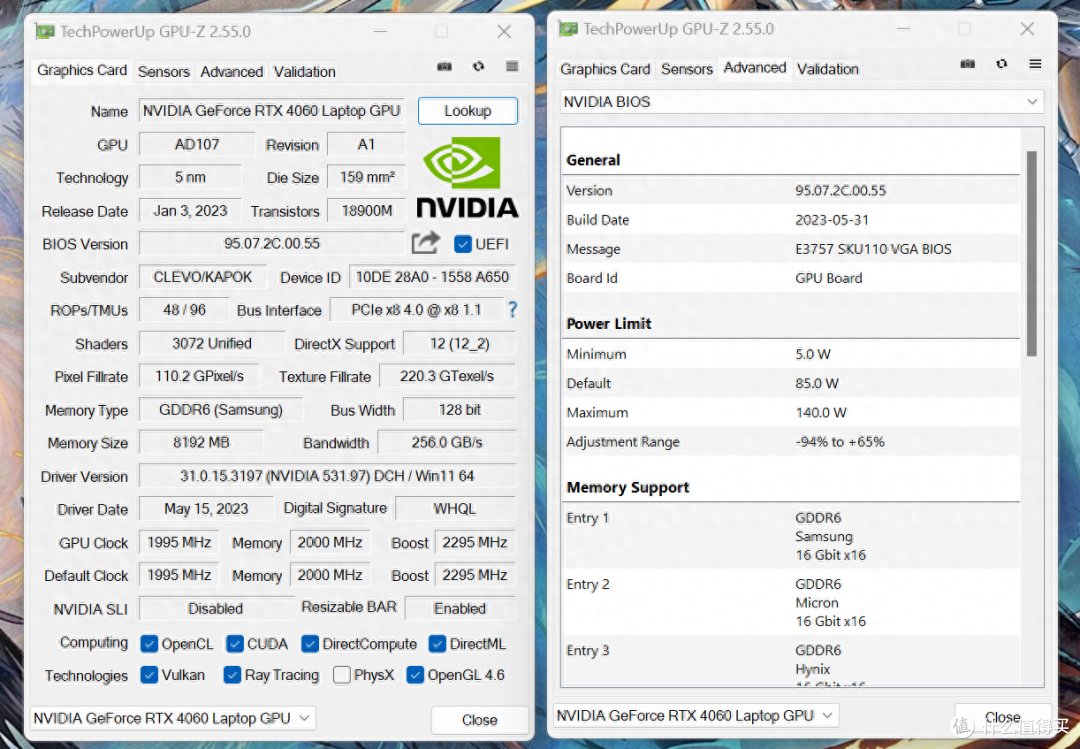Click the NVIDIA SLI Disabled field

pos(216,608)
